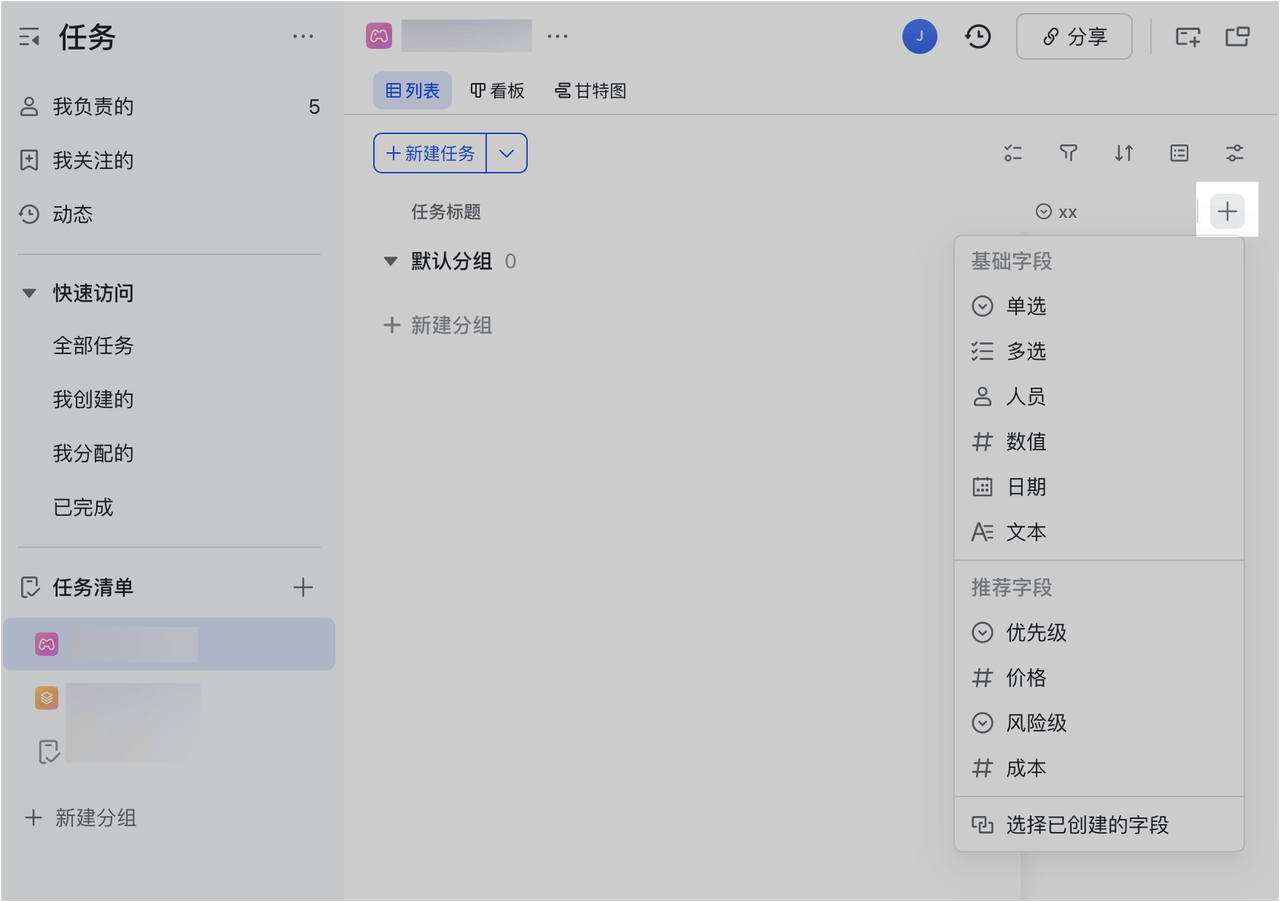The width and height of the screenshot is (1280, 902).
Task: Click 选择已创建的字段 option
Action: click(x=1099, y=825)
